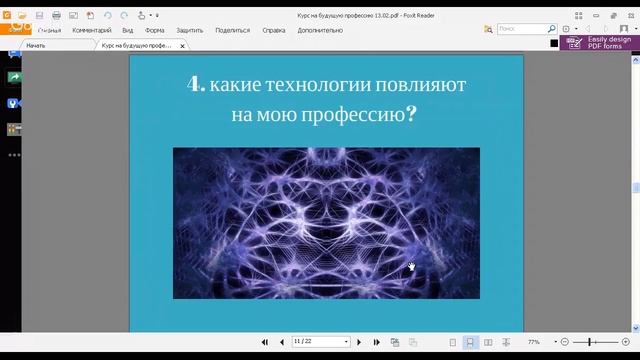Click the vertical scrollbar up arrow
640x360 pixels.
coord(636,60)
